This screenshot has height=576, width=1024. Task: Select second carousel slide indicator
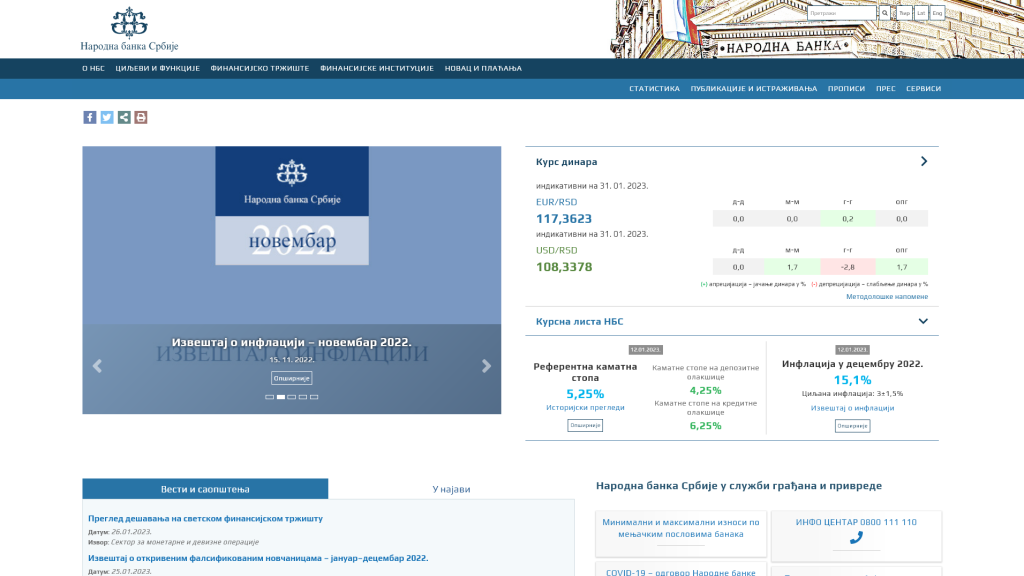[281, 397]
